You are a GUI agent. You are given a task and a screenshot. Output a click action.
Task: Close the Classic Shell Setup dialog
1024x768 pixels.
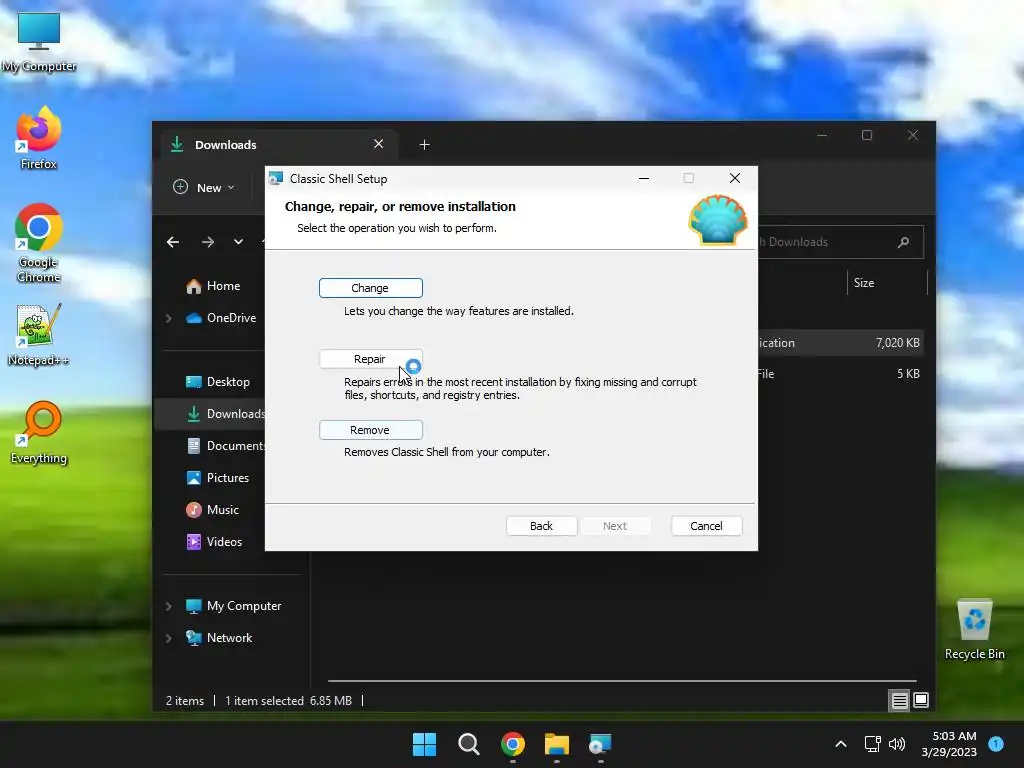click(735, 178)
